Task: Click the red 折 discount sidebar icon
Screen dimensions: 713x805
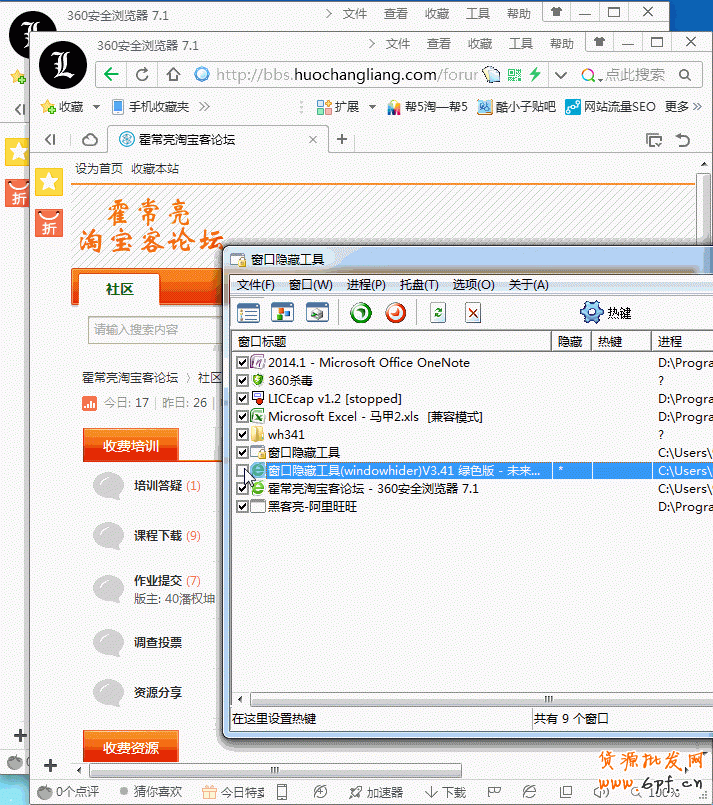Action: pyautogui.click(x=49, y=223)
